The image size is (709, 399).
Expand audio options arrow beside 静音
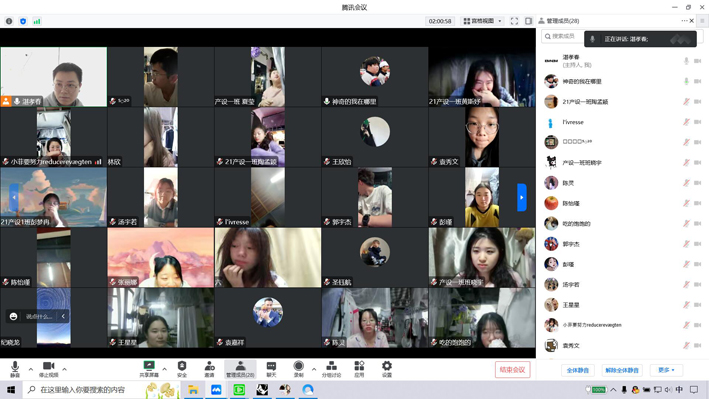point(31,369)
